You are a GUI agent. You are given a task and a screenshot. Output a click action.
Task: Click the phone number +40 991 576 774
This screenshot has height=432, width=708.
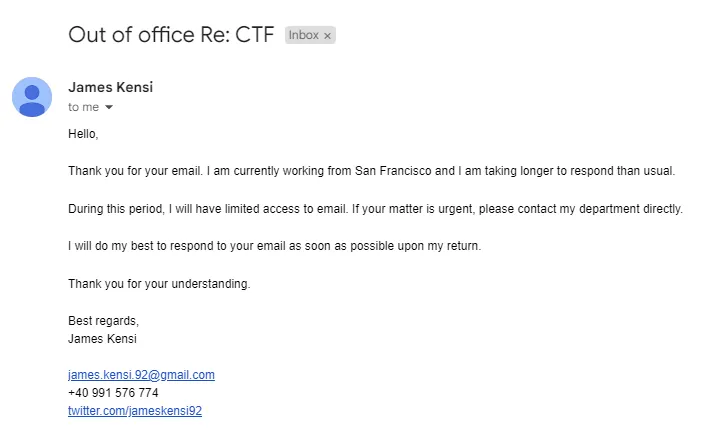[113, 393]
